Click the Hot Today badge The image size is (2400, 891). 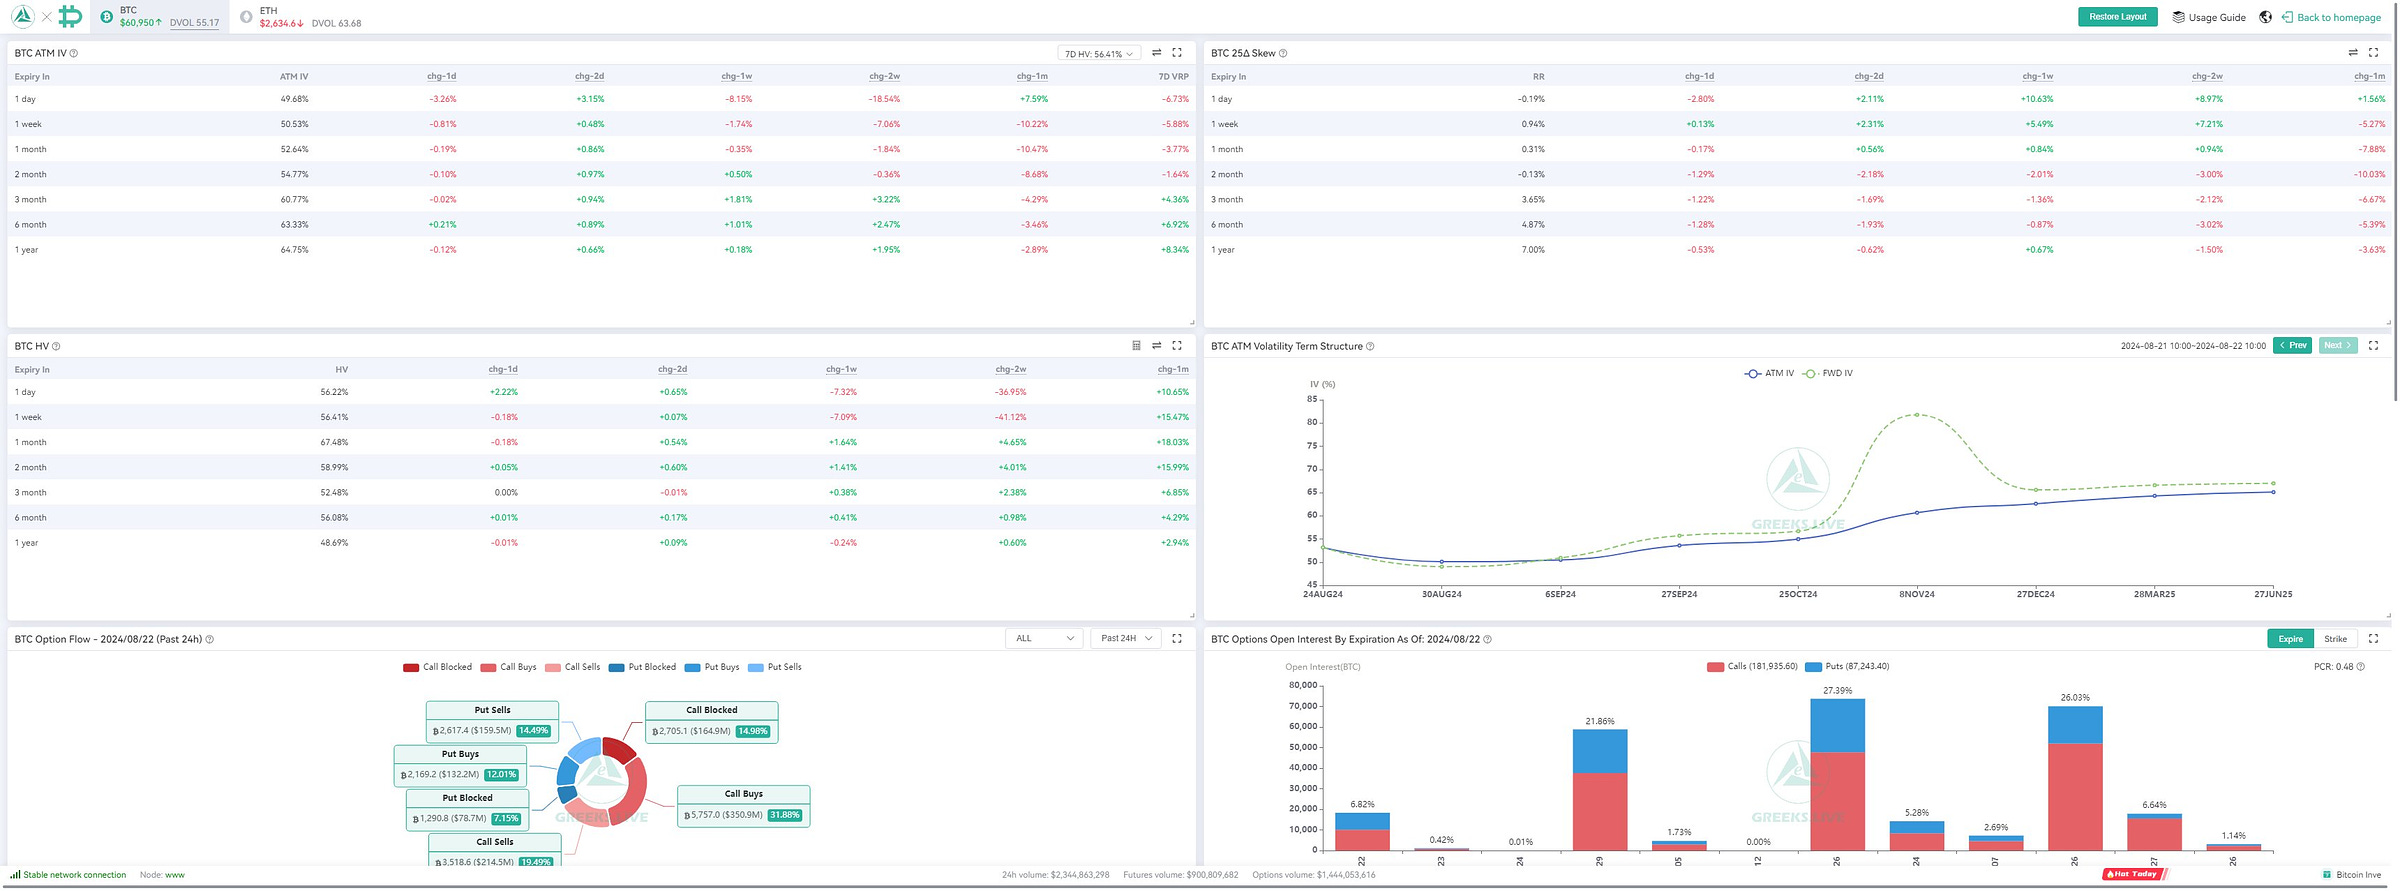point(2133,874)
